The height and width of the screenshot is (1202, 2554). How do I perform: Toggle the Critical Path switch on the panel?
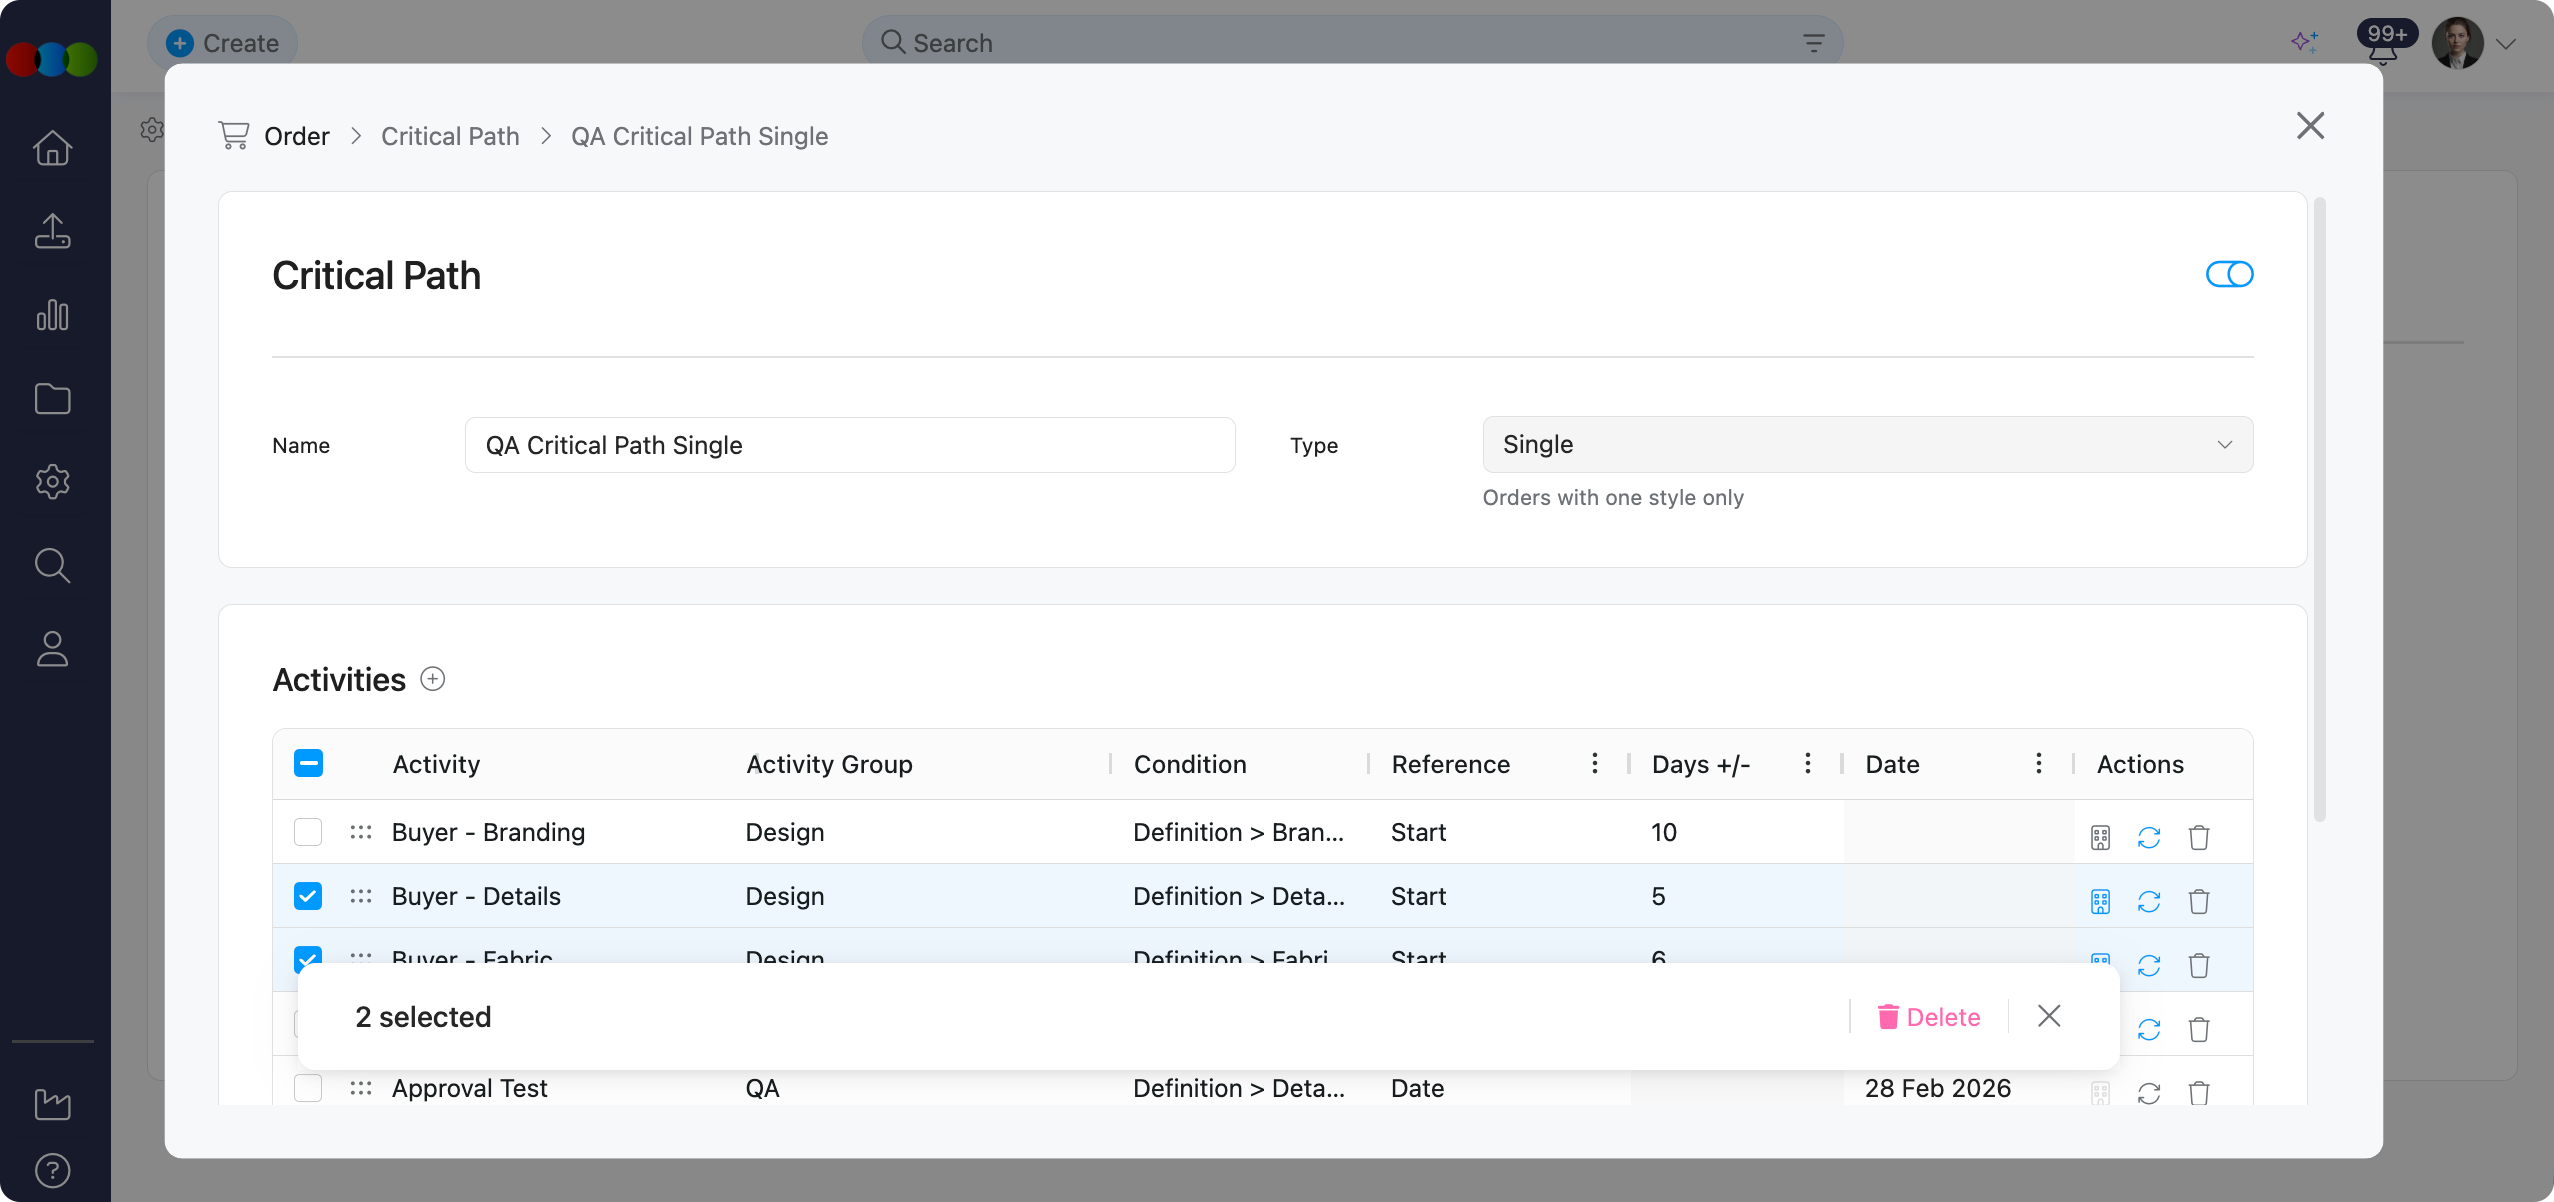pyautogui.click(x=2229, y=274)
